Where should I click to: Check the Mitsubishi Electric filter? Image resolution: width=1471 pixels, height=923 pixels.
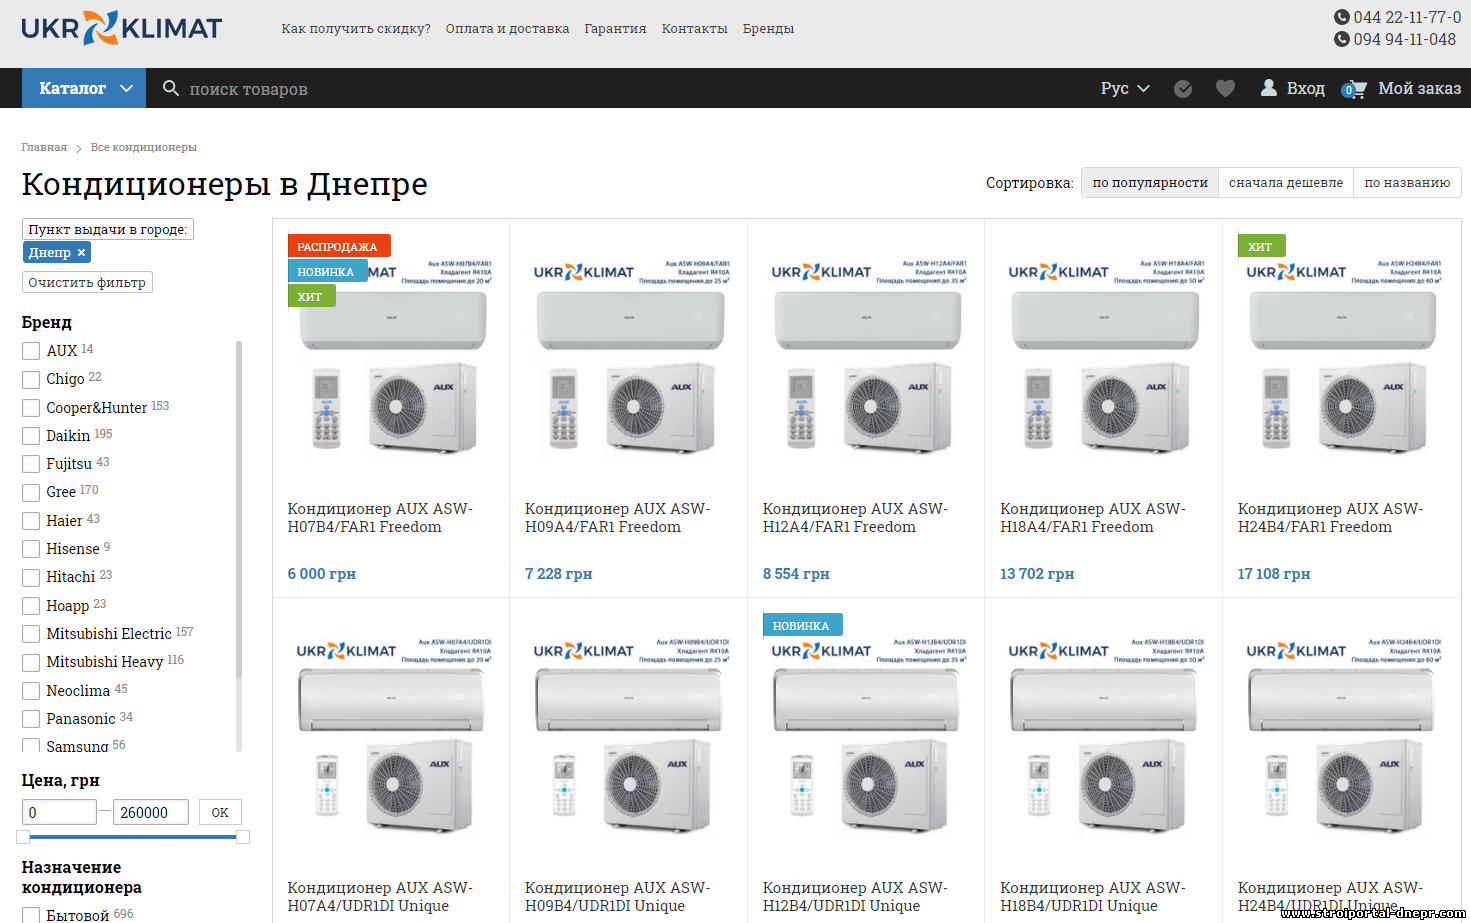point(31,634)
